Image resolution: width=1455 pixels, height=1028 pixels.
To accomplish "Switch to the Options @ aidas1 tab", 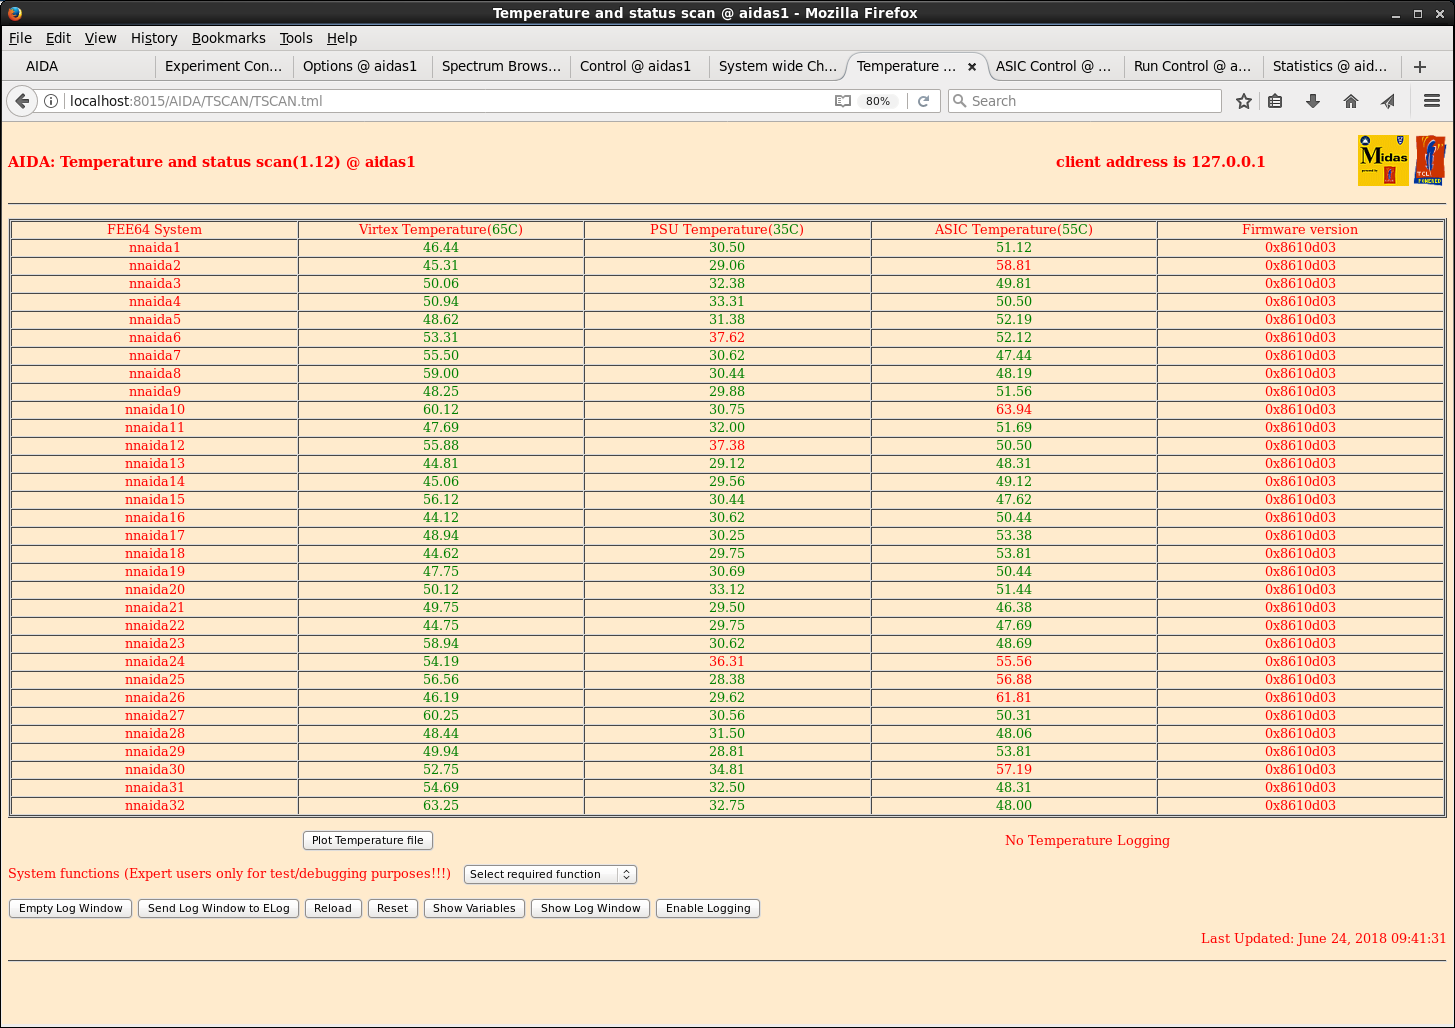I will click(x=360, y=66).
